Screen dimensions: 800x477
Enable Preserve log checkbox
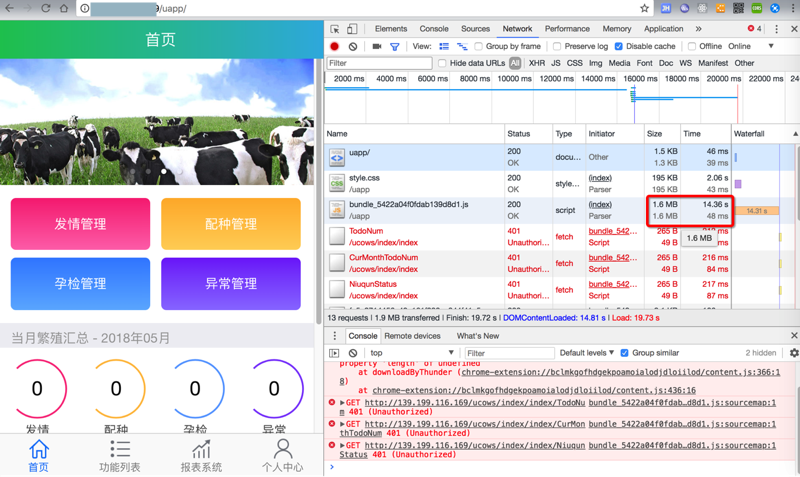[557, 46]
